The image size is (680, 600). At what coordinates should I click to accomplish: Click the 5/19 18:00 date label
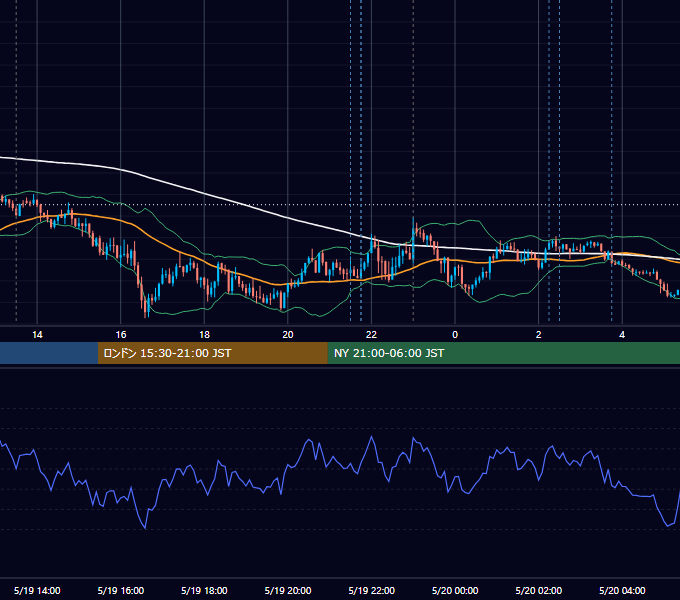204,590
